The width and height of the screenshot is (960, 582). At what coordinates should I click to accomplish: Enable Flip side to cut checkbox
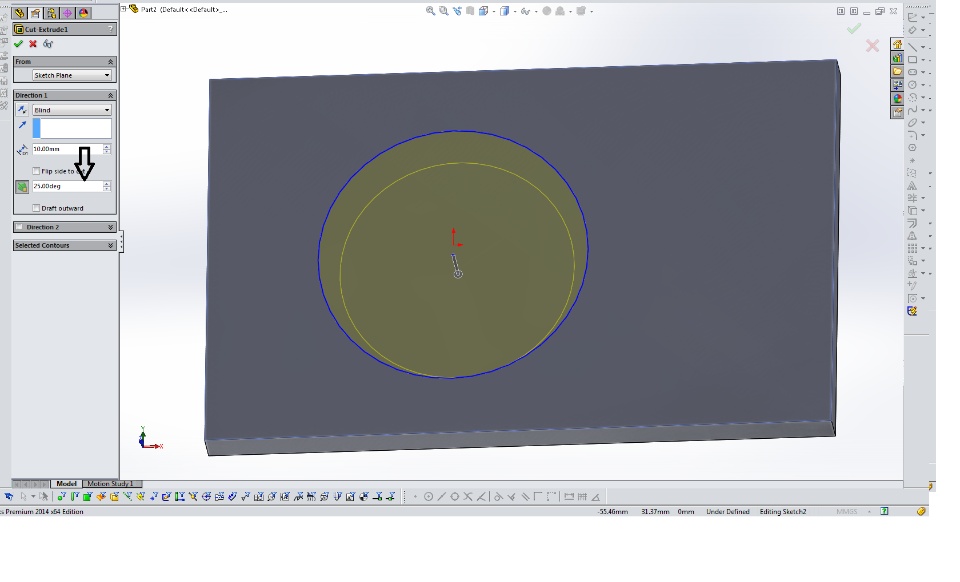pyautogui.click(x=36, y=171)
